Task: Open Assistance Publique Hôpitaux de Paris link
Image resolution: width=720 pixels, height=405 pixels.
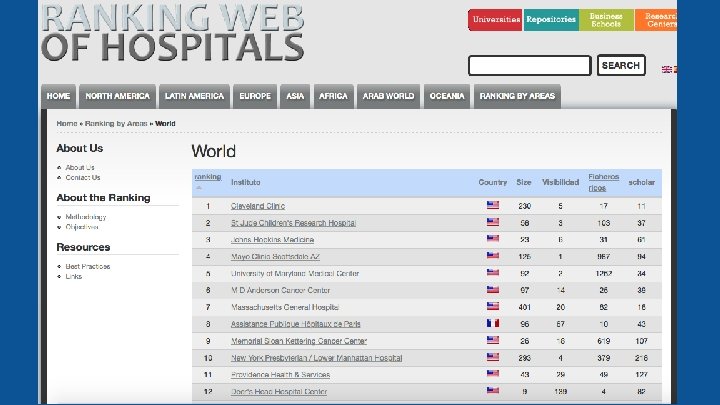Action: coord(296,324)
